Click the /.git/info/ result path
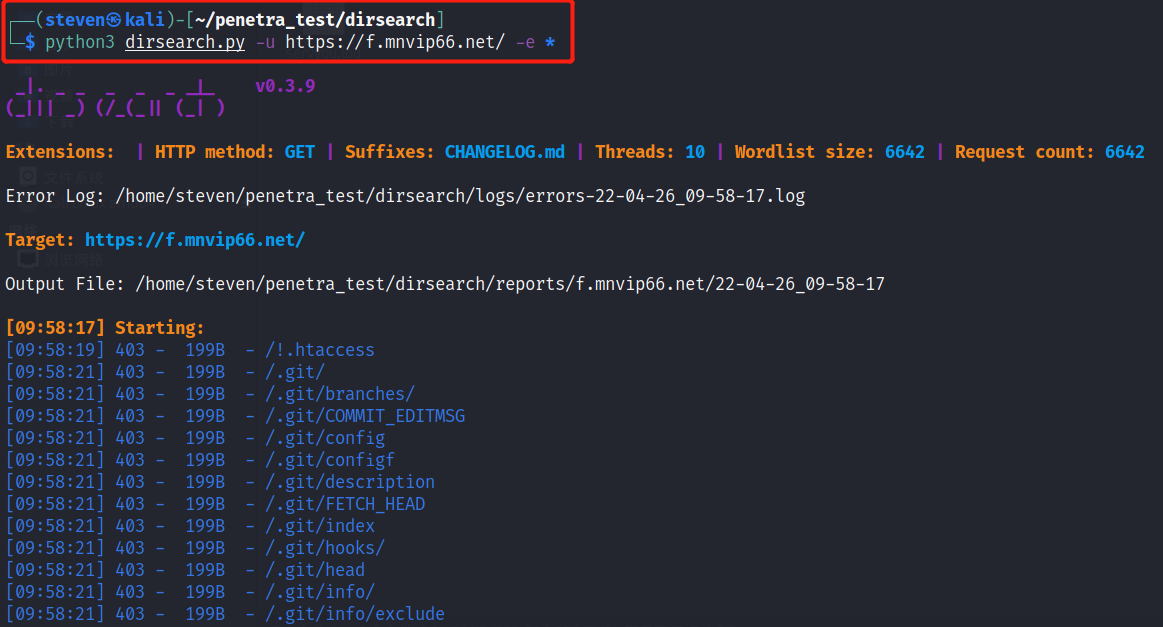Viewport: 1163px width, 627px height. [x=320, y=592]
